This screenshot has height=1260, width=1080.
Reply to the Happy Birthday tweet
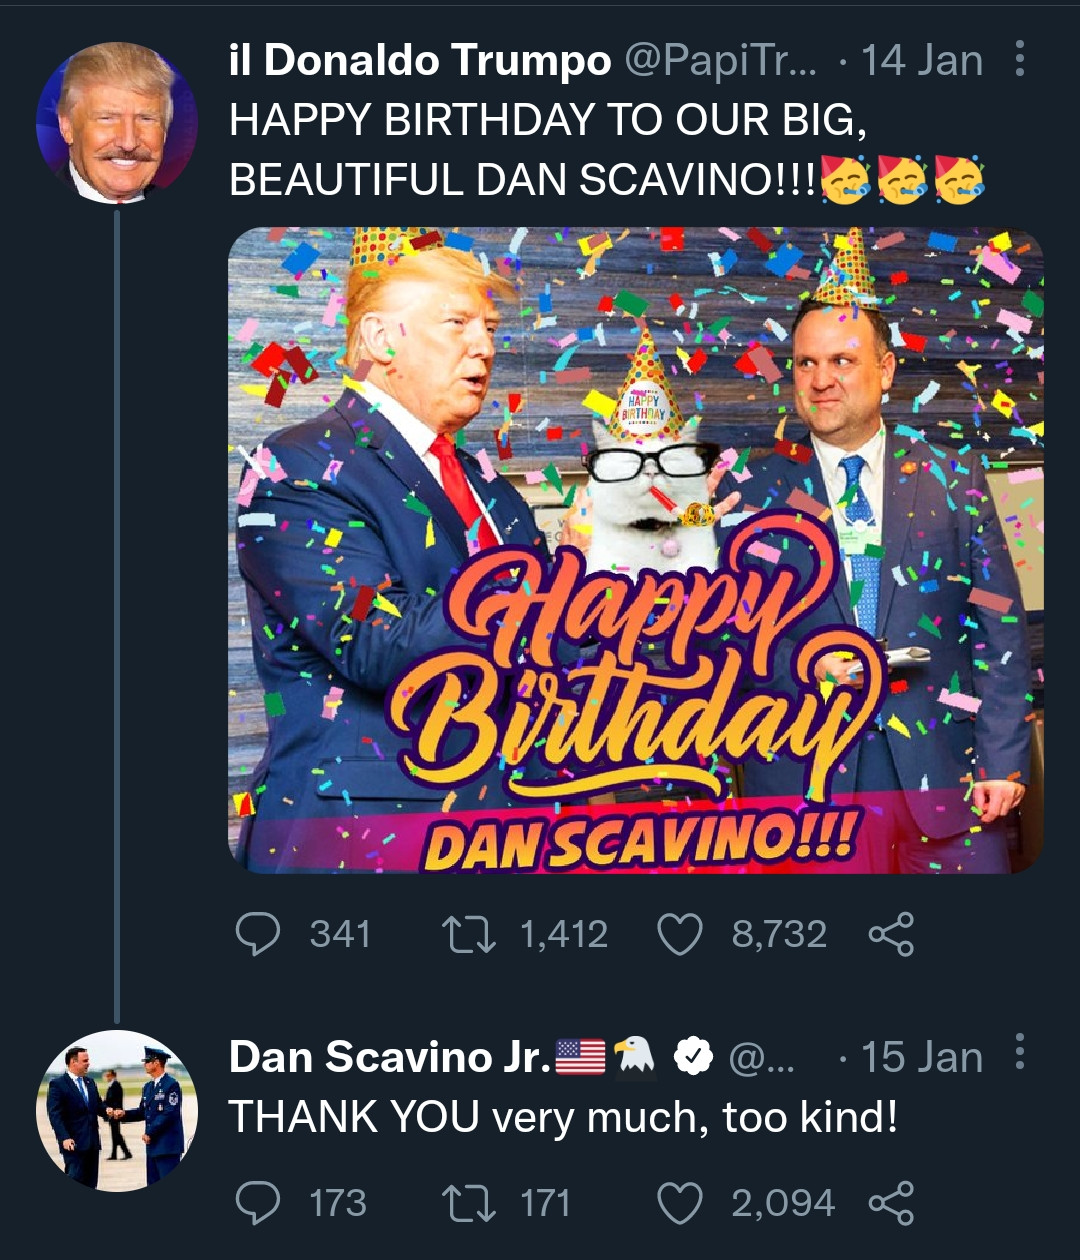258,934
